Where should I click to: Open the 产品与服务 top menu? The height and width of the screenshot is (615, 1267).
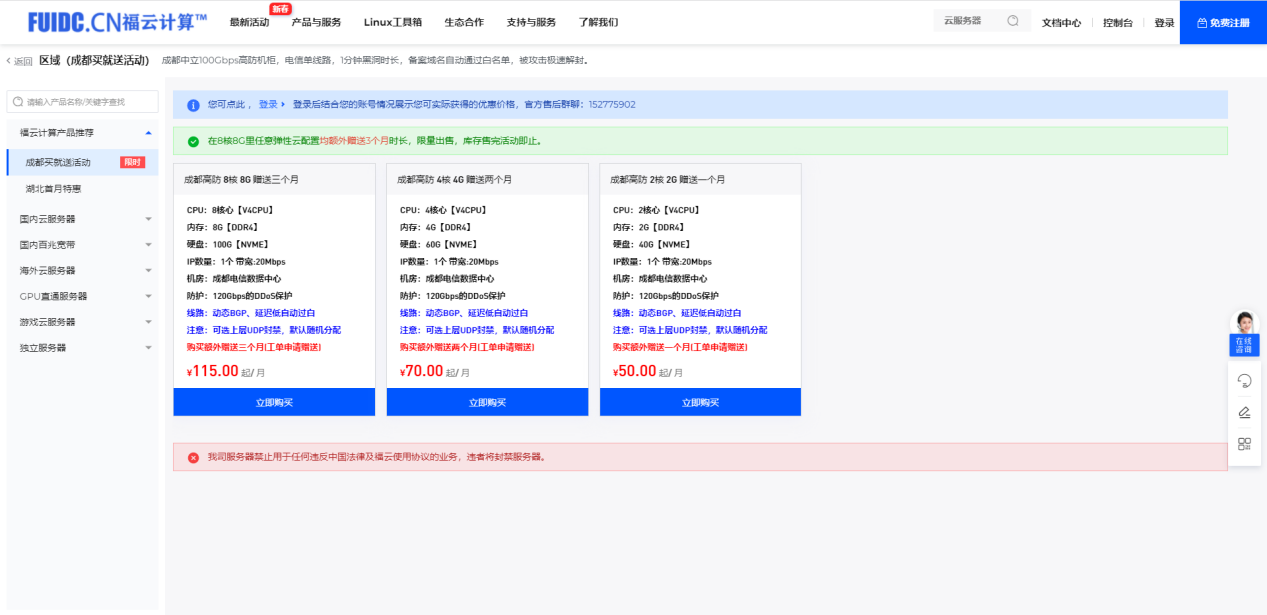(x=316, y=22)
